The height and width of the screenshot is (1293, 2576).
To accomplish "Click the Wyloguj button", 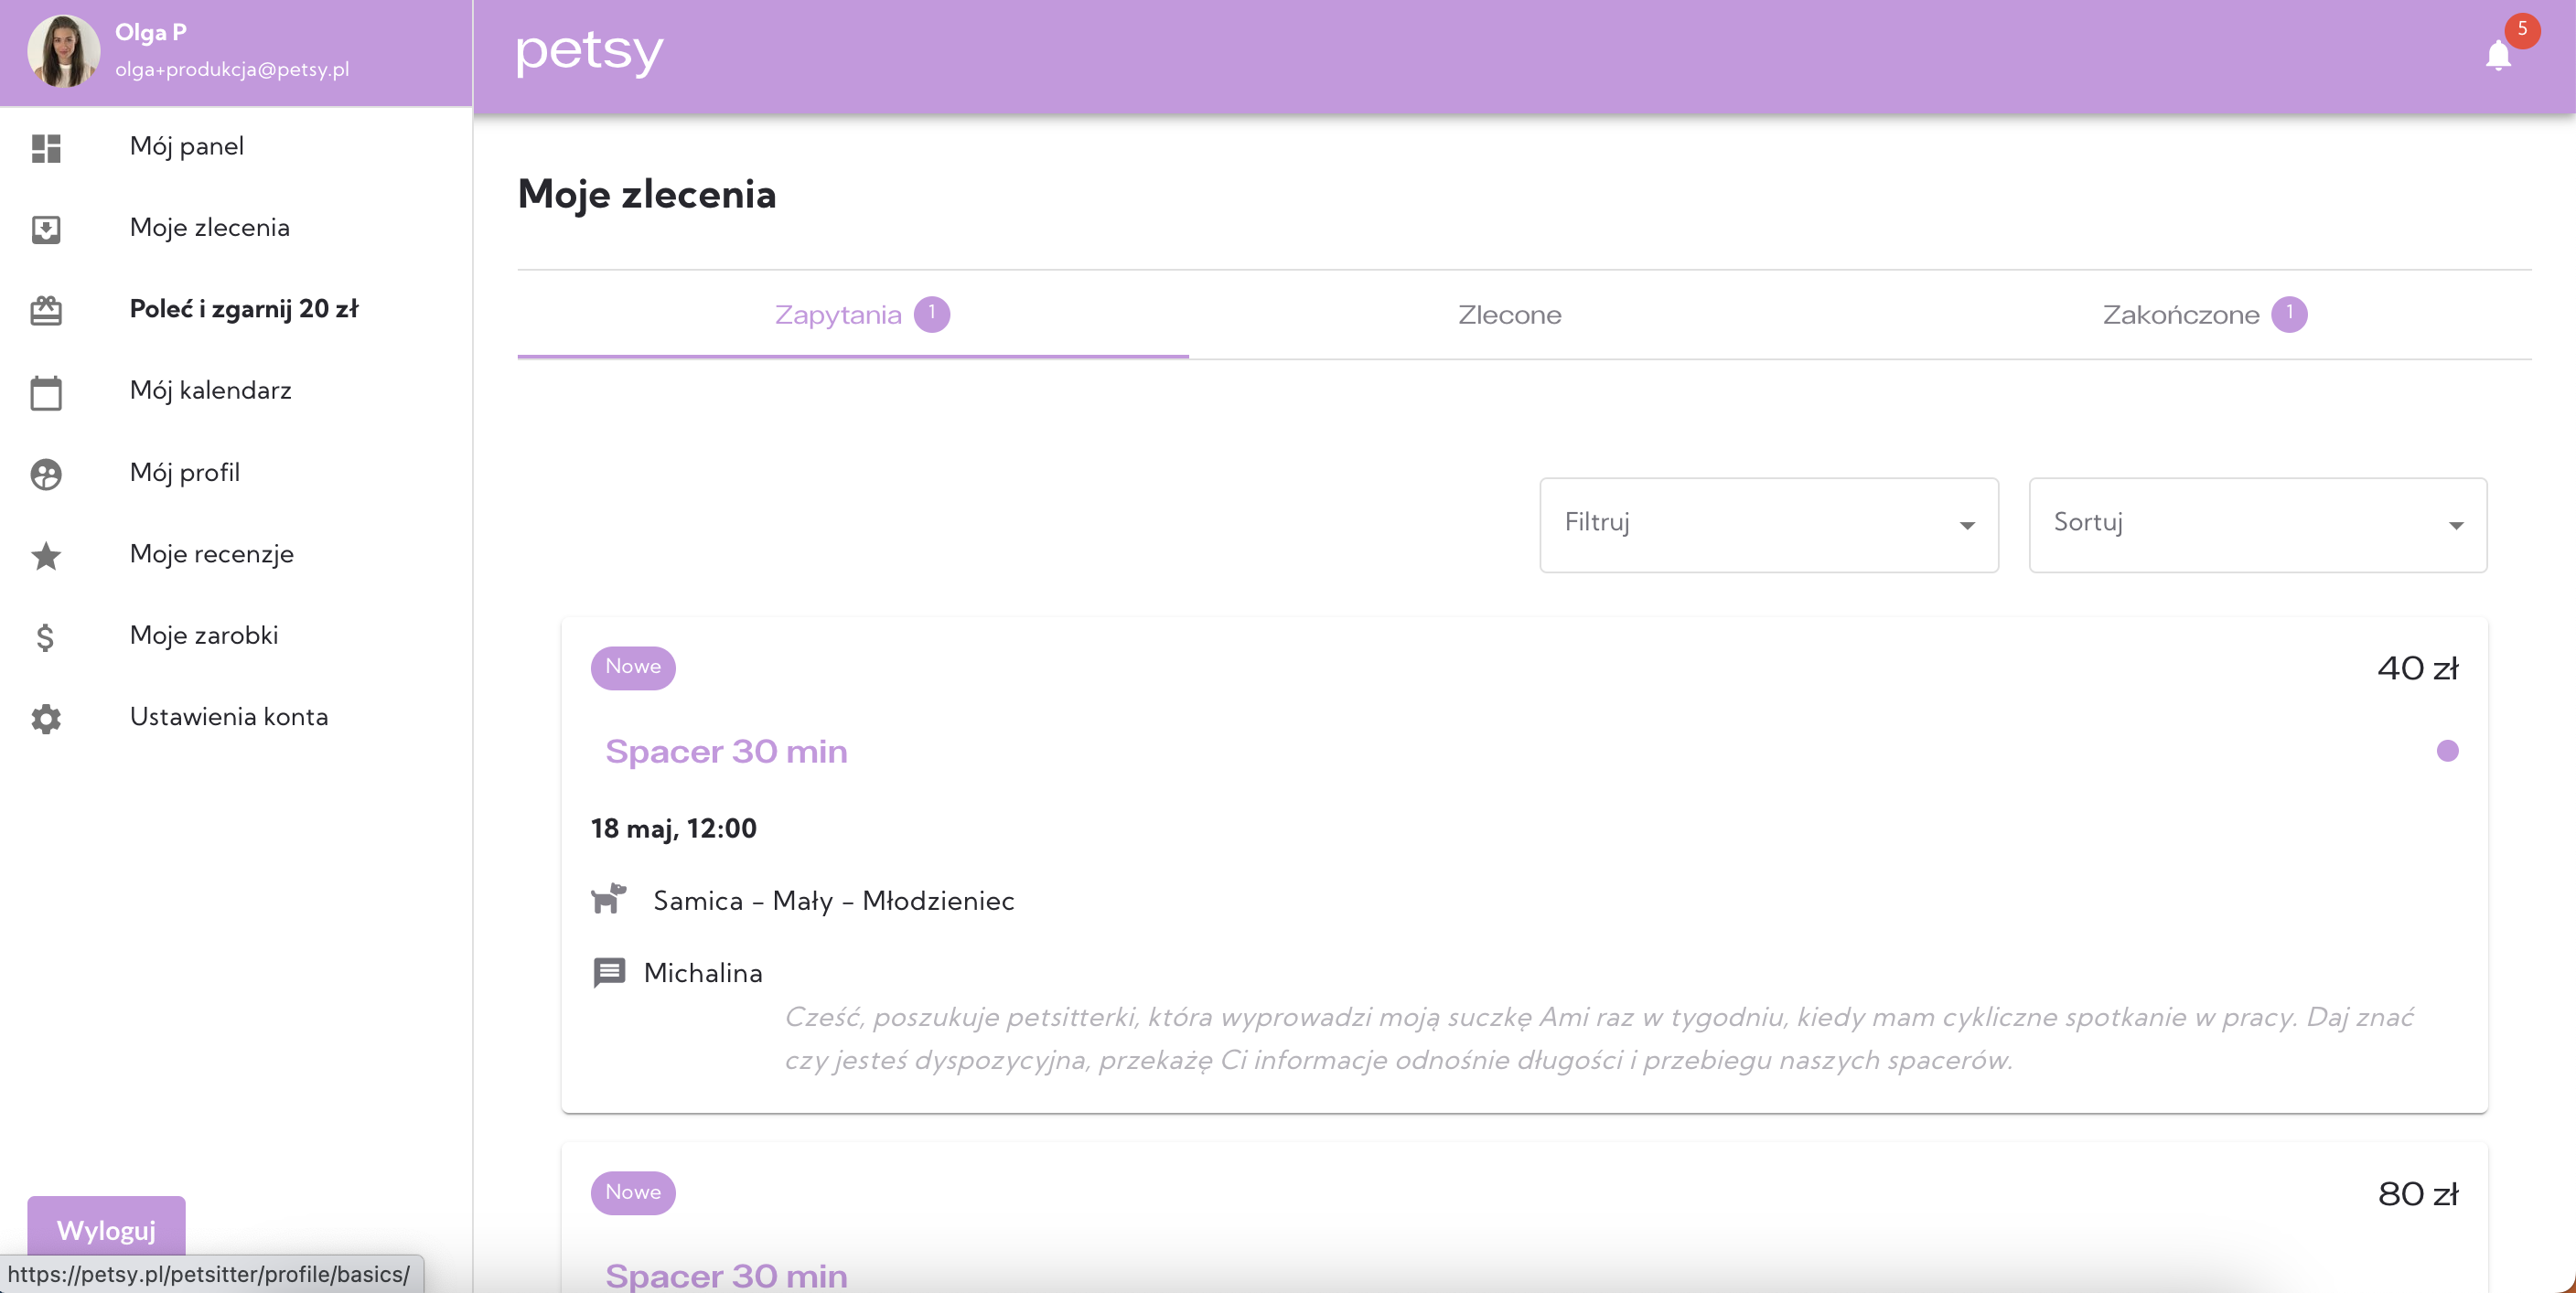I will [106, 1229].
